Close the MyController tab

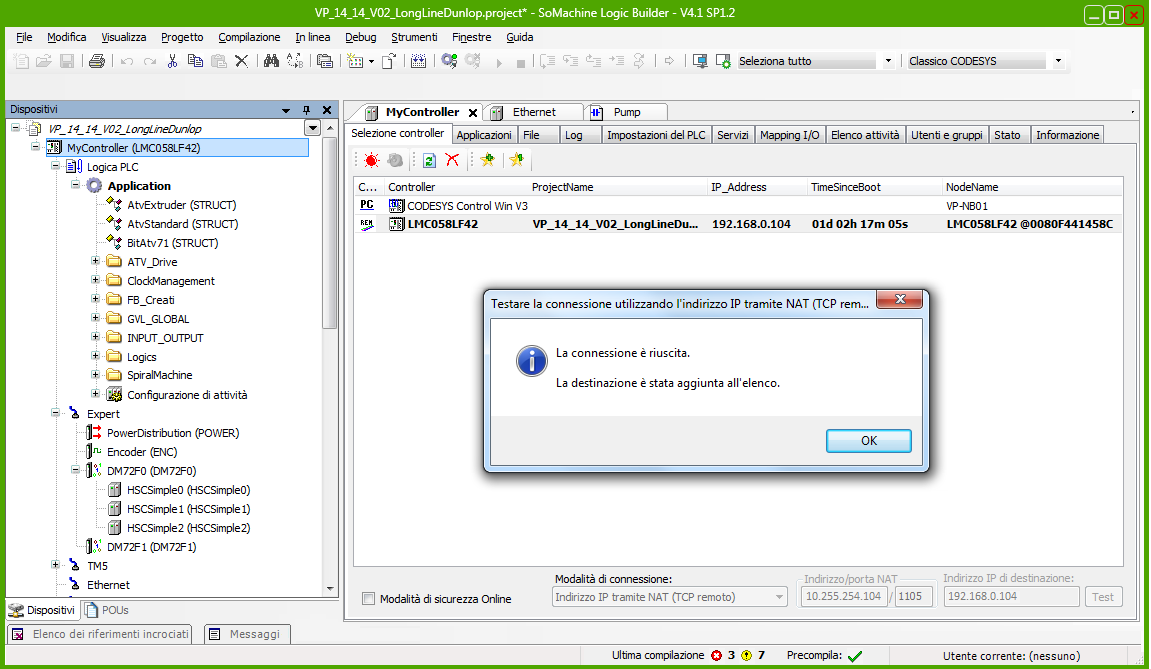tap(473, 113)
